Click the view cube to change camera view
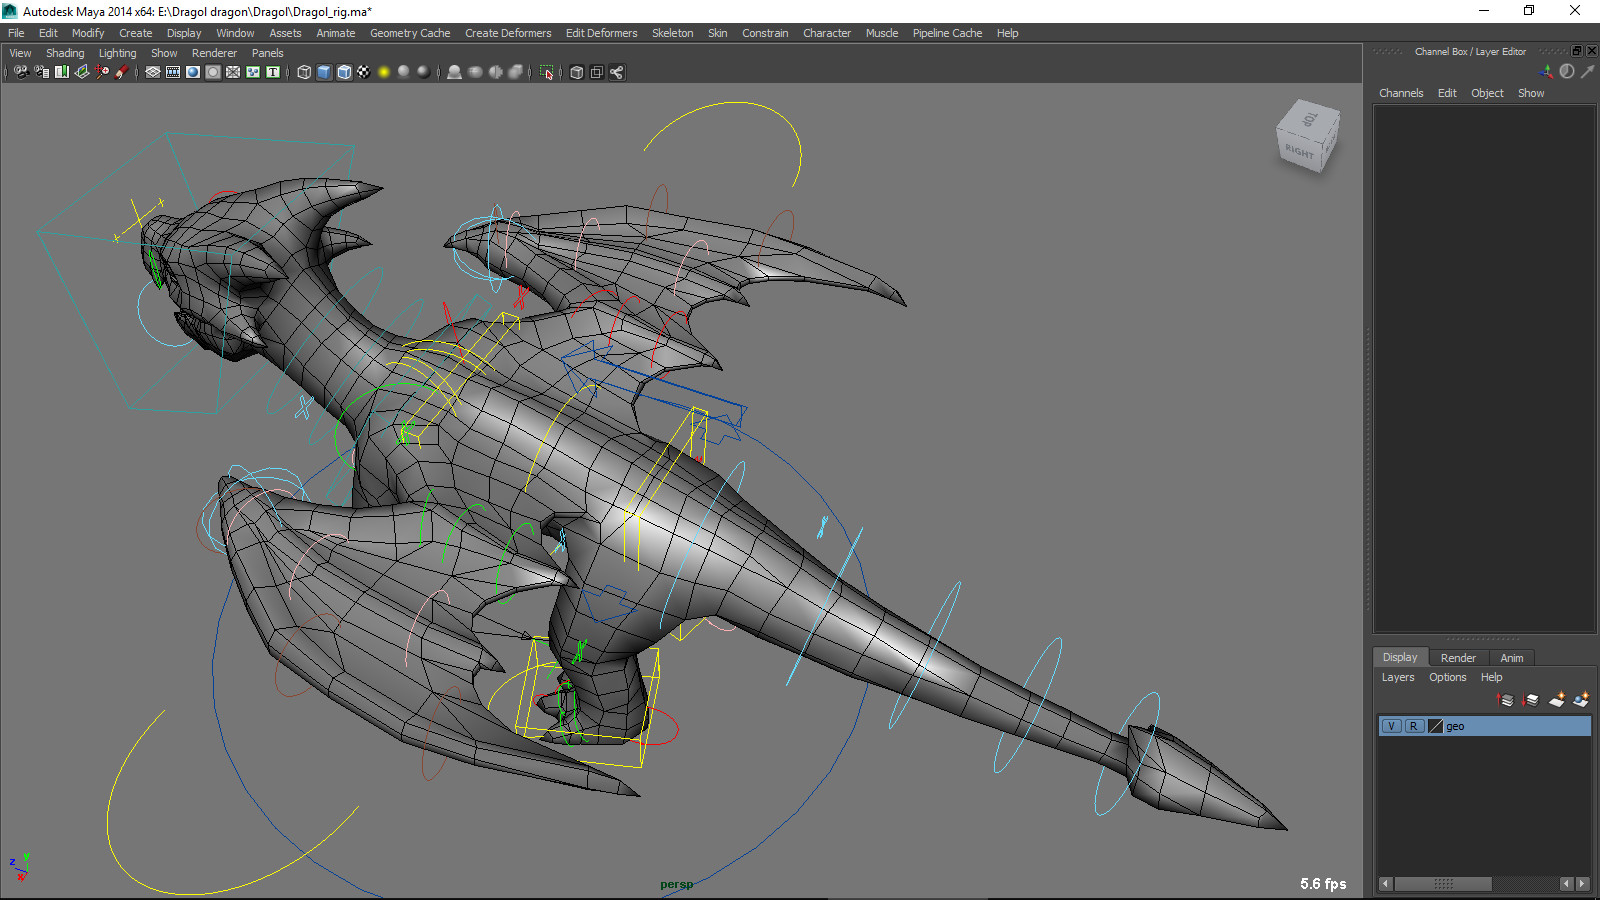1600x900 pixels. (1307, 140)
